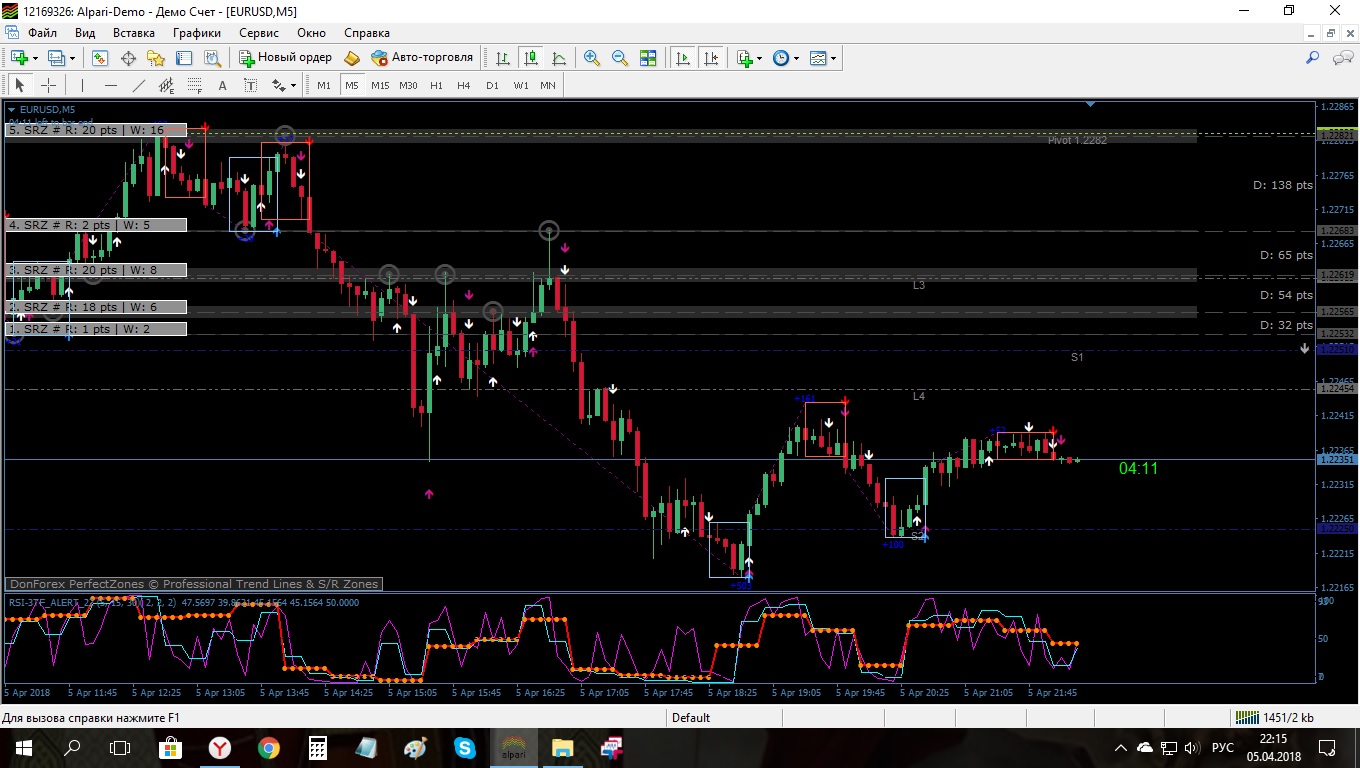1360x768 pixels.
Task: Select the text label tool
Action: [251, 85]
